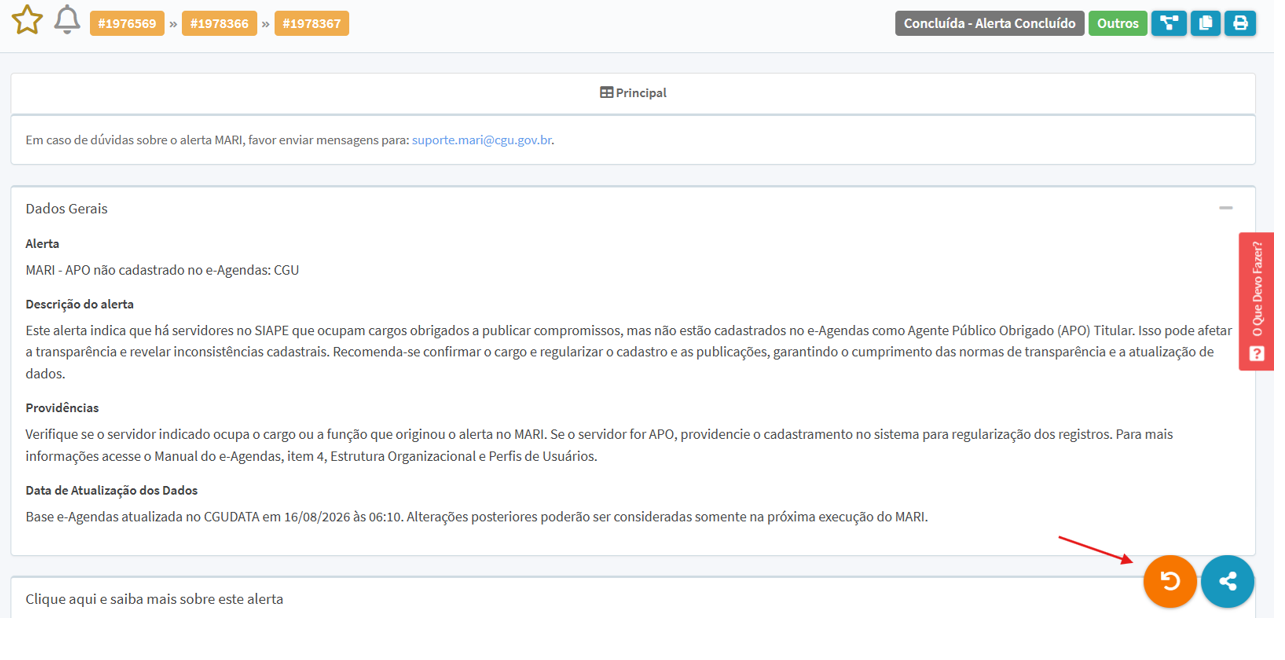Switch to the Principal tab
Image resolution: width=1285 pixels, height=660 pixels.
click(633, 93)
